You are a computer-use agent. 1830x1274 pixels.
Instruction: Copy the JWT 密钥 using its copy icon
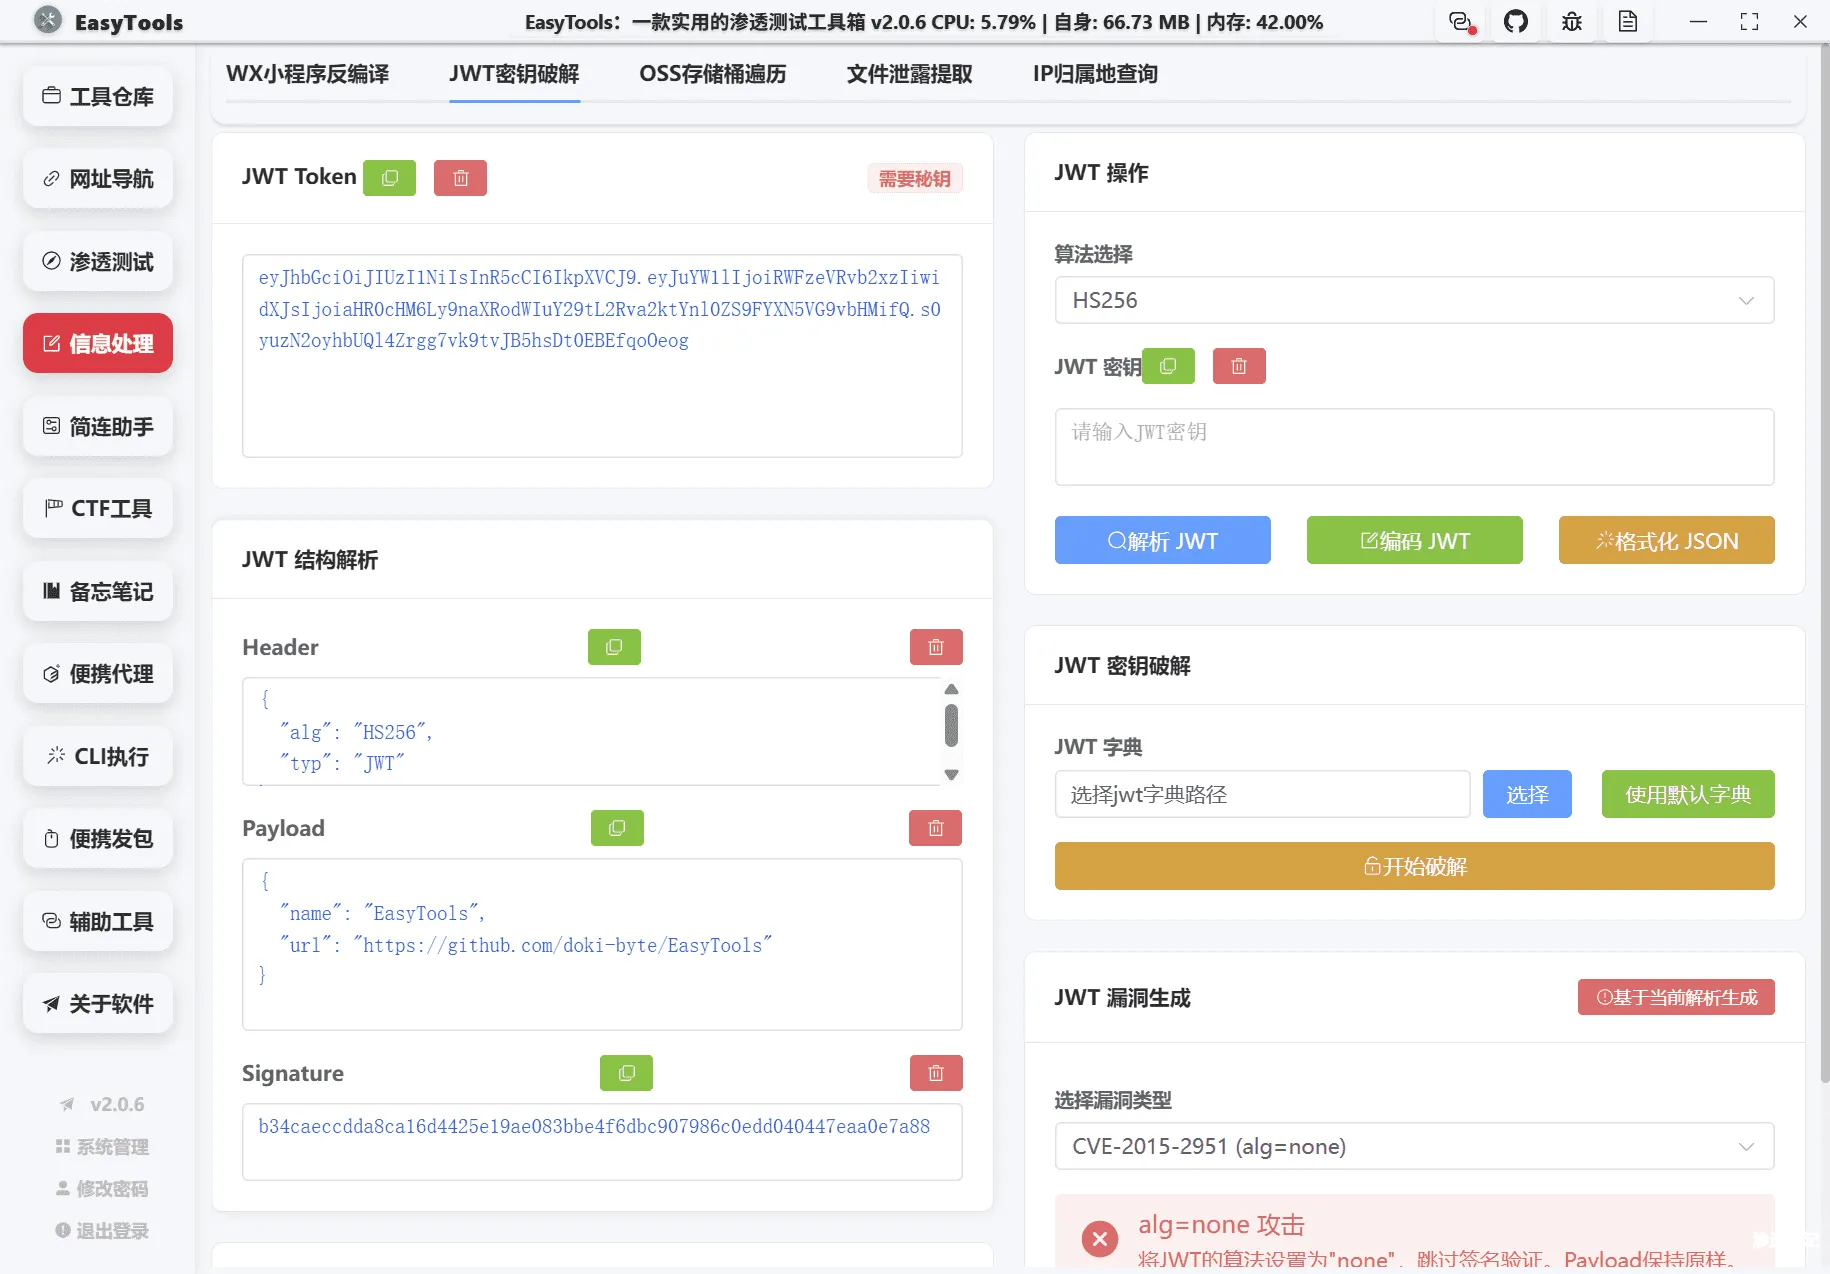click(x=1168, y=366)
